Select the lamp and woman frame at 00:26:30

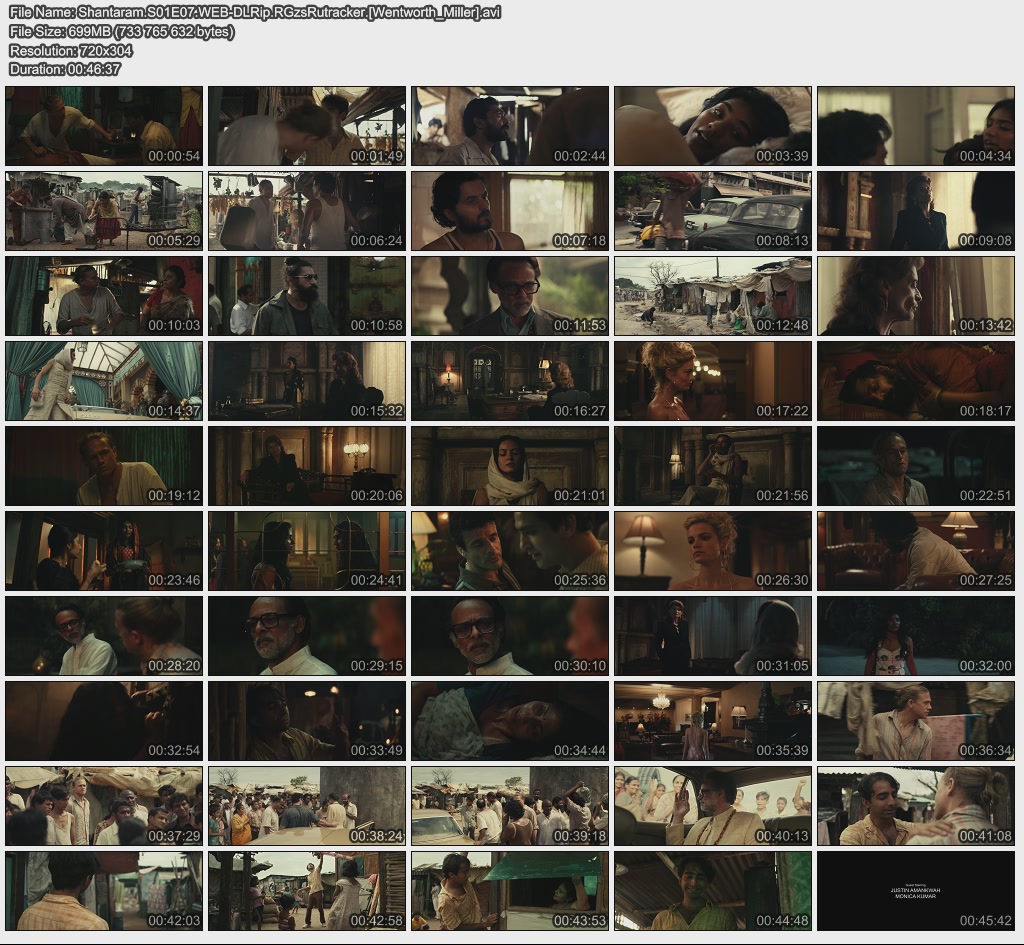coord(713,551)
